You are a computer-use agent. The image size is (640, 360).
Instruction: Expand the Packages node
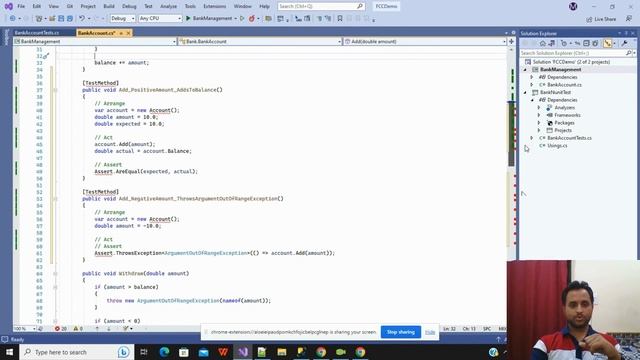pos(539,122)
